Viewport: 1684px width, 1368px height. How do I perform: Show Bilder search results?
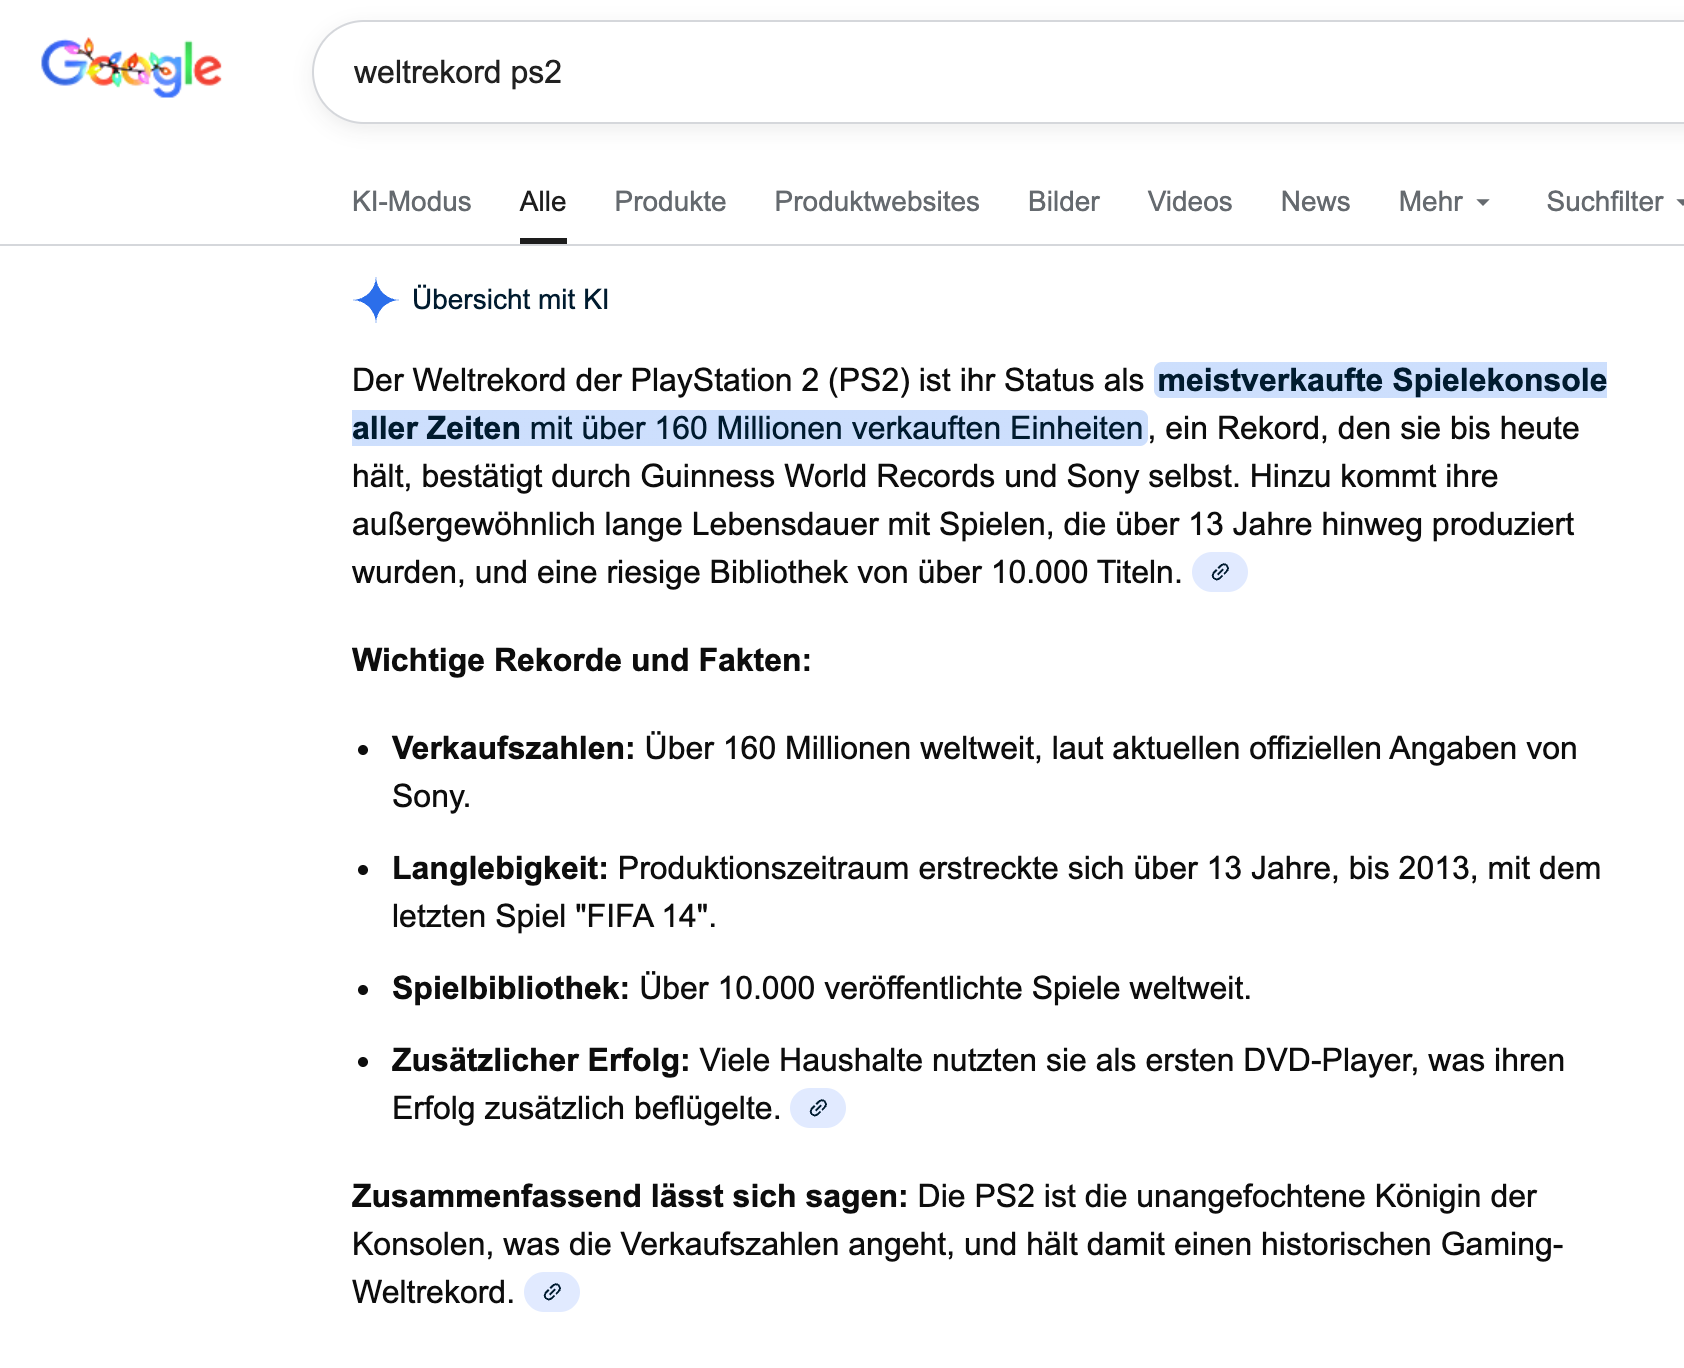click(1063, 202)
